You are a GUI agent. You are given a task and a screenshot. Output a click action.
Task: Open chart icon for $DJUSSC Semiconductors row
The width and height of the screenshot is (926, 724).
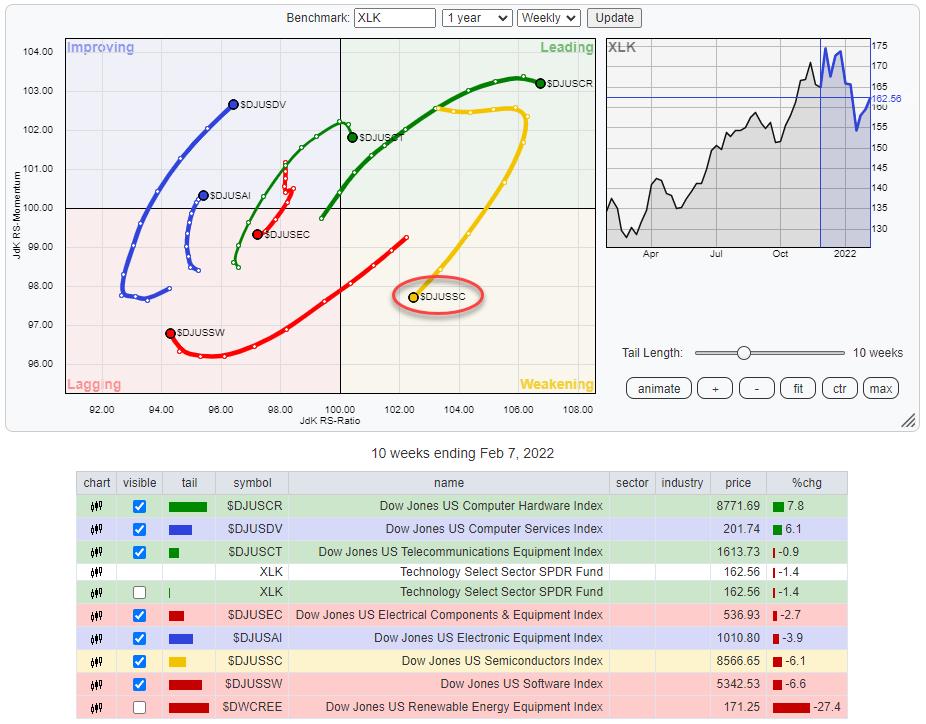point(97,661)
